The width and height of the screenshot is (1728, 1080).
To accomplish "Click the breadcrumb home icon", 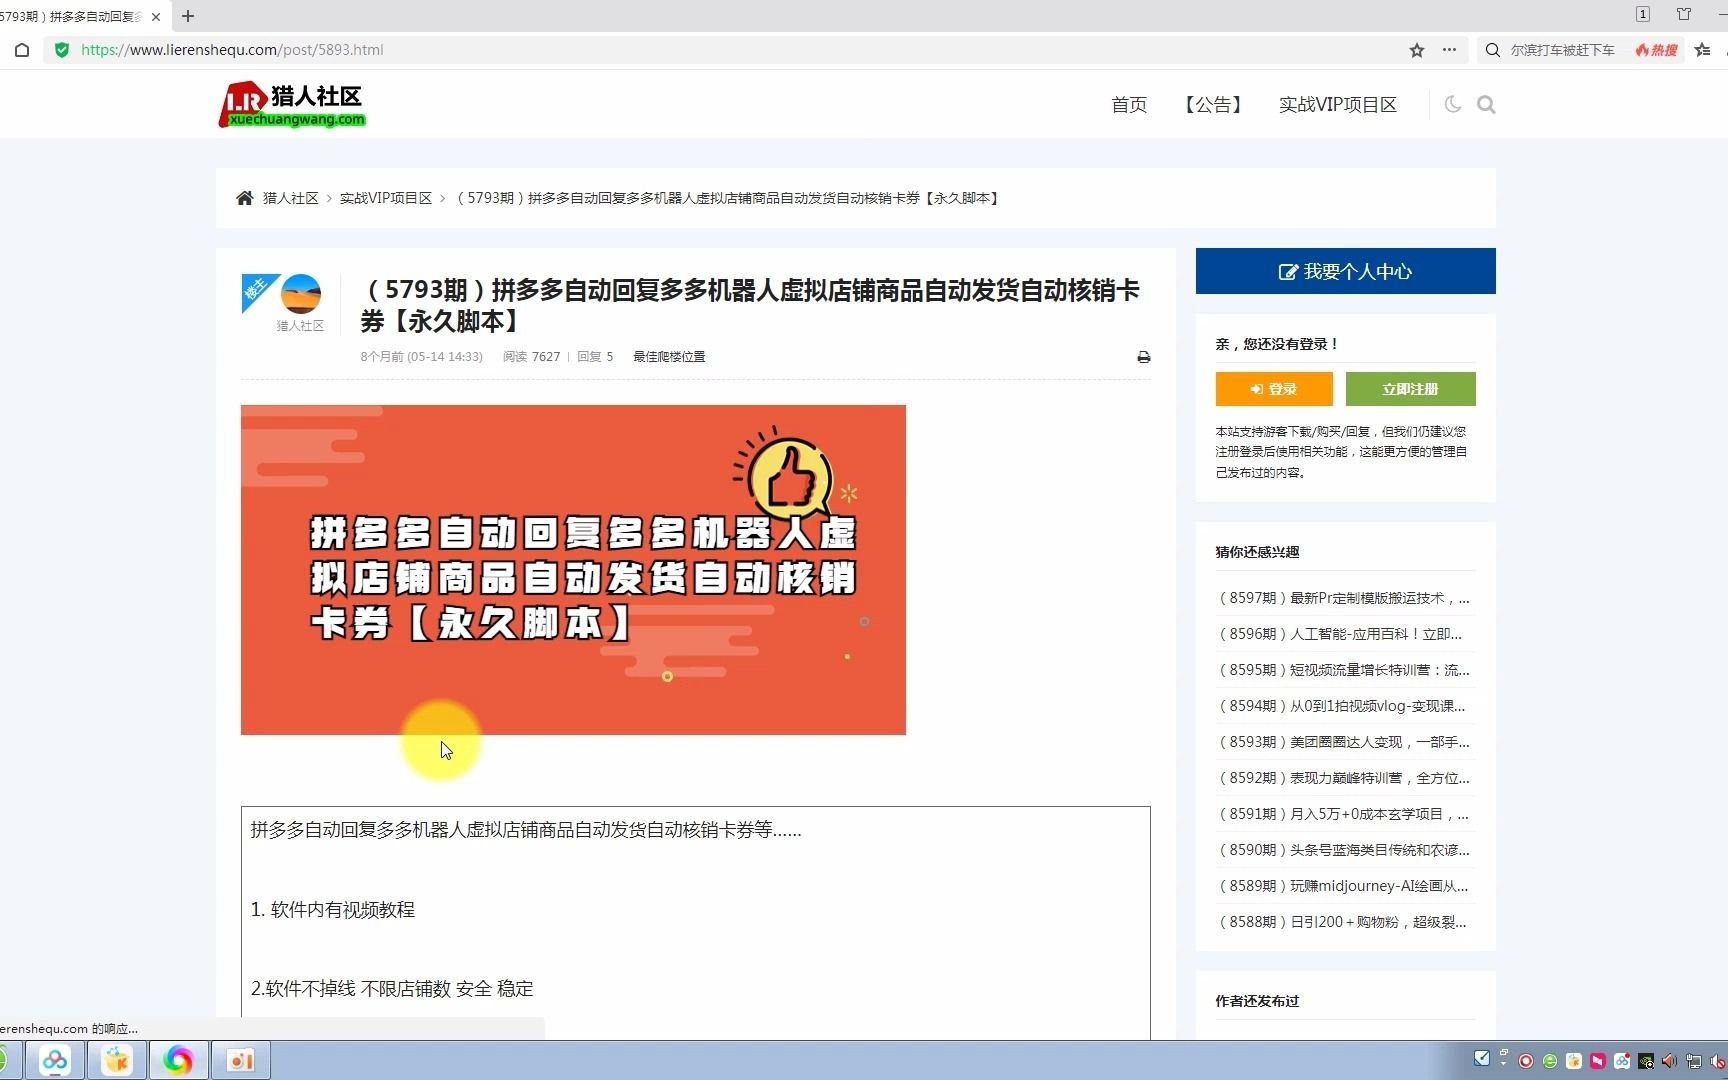I will 244,198.
